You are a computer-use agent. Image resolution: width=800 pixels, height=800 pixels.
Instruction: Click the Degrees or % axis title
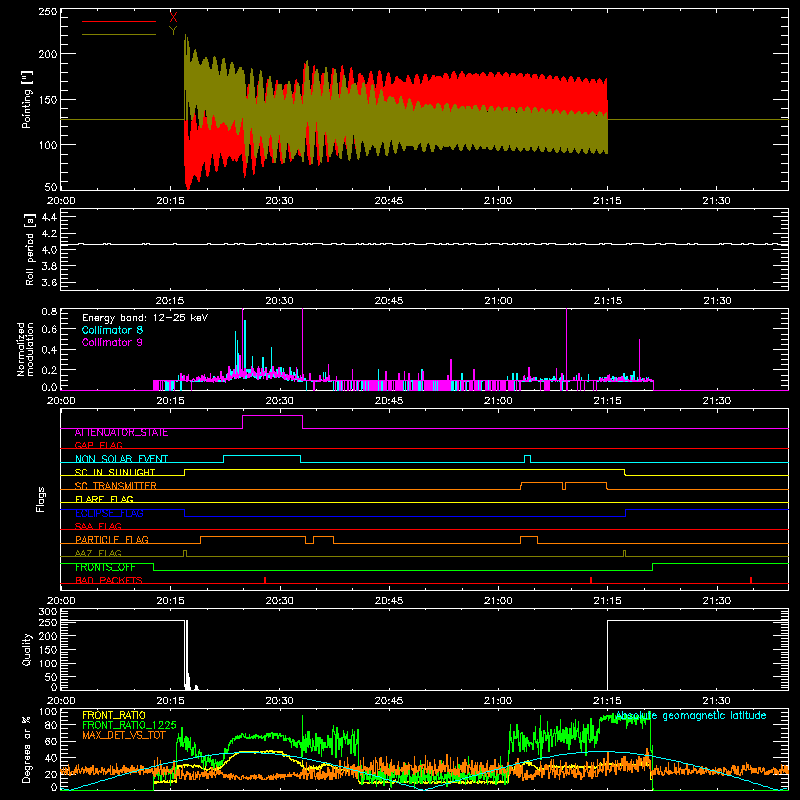tap(26, 749)
